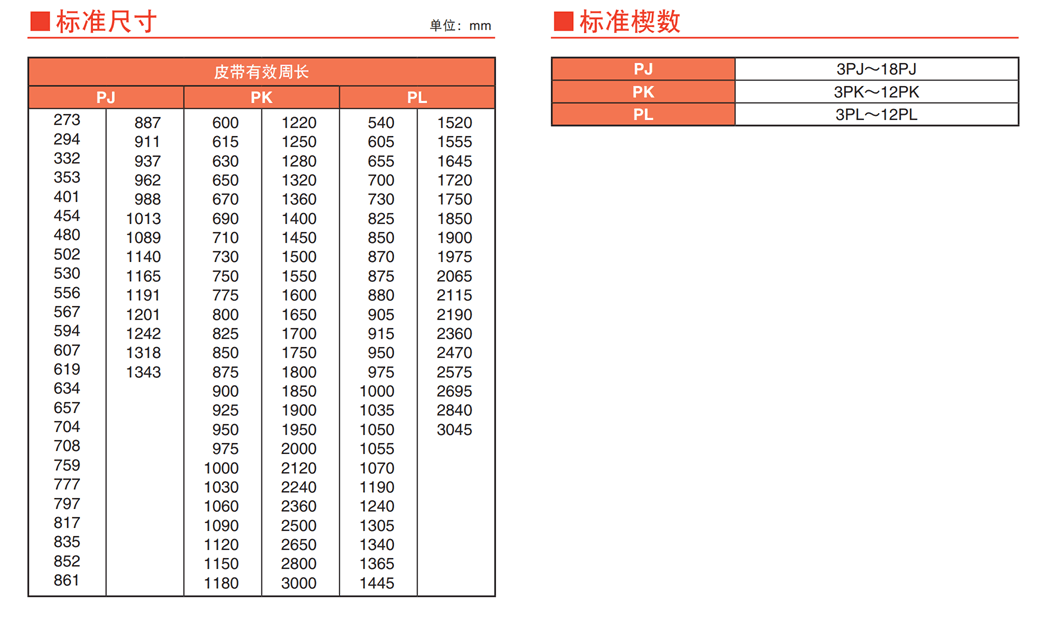This screenshot has width=1061, height=619.
Task: Click the PJ length value 777
Action: click(67, 484)
